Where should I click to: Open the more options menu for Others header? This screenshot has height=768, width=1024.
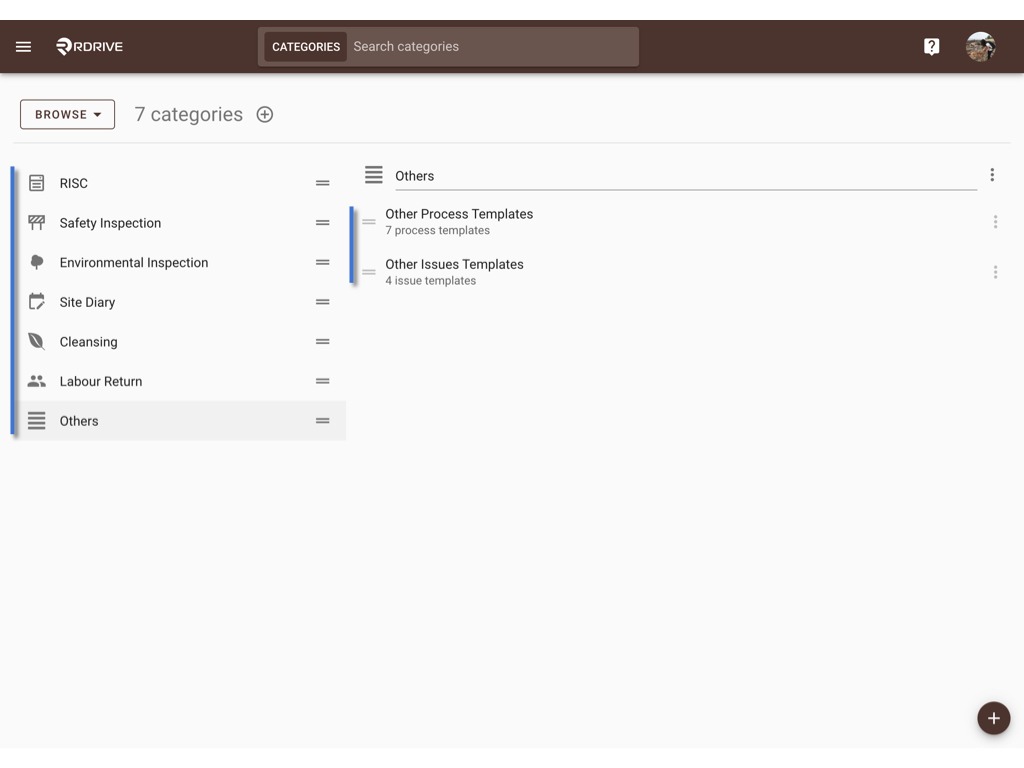click(992, 175)
